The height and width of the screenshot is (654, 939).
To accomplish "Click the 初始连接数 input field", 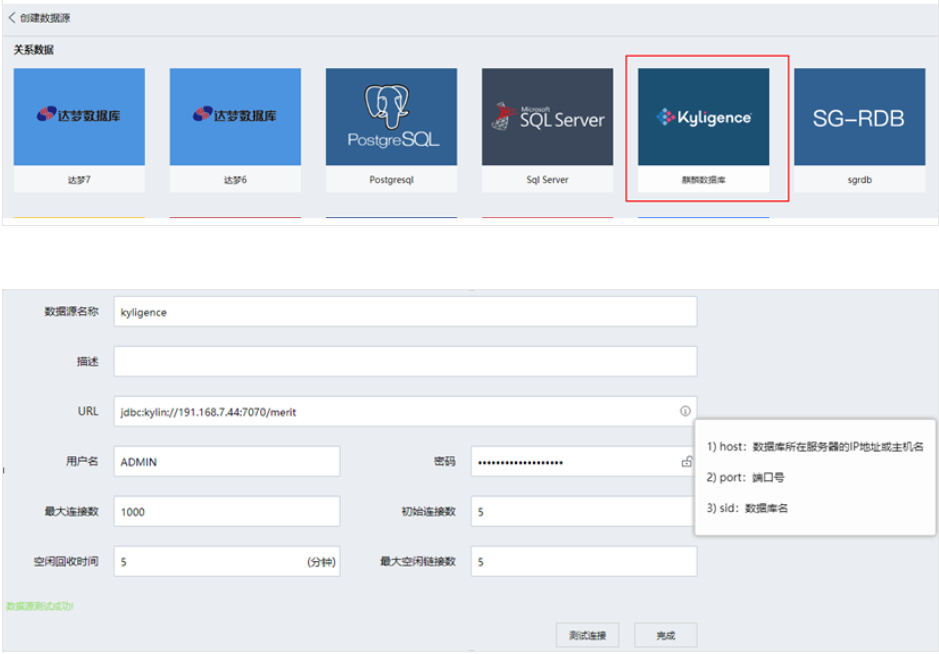I will point(582,511).
